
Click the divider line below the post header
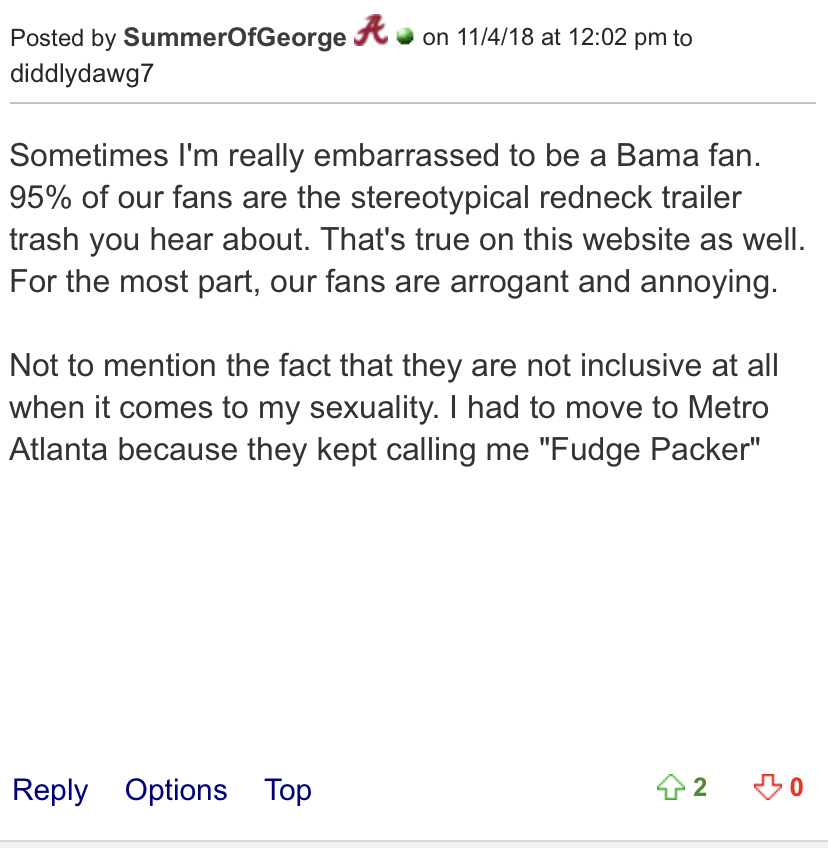[414, 103]
